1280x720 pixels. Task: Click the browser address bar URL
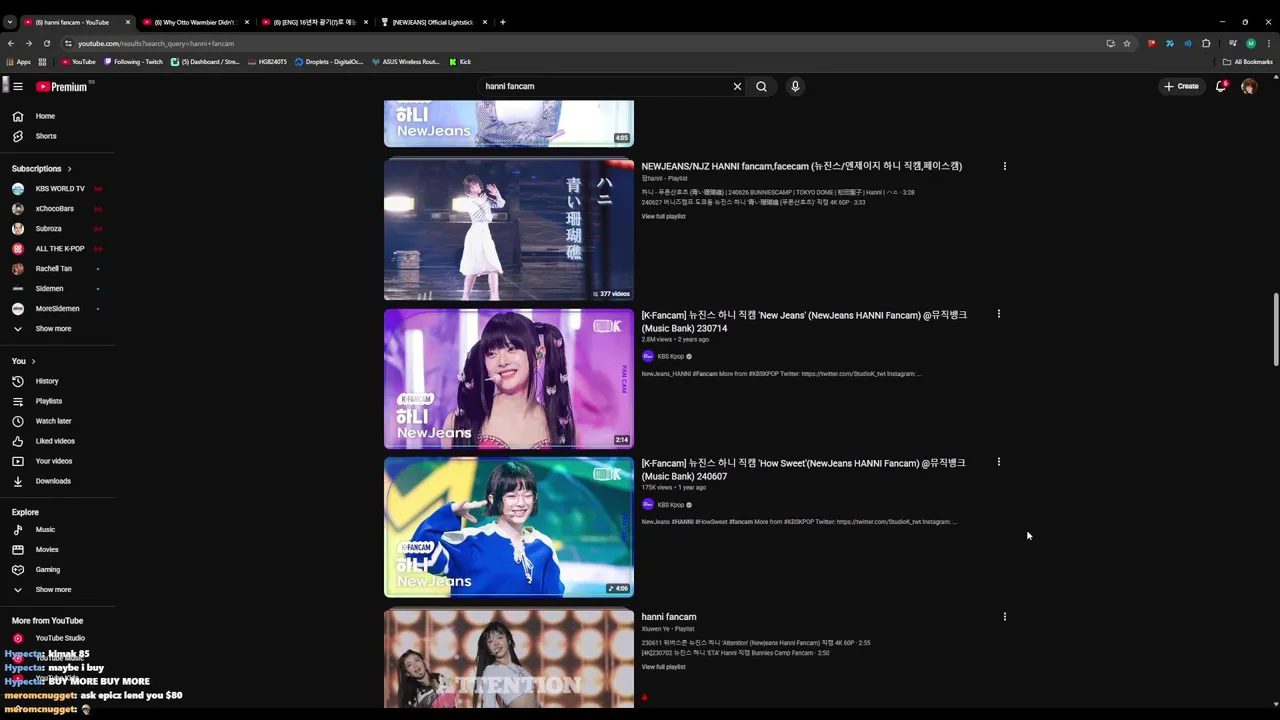point(156,43)
